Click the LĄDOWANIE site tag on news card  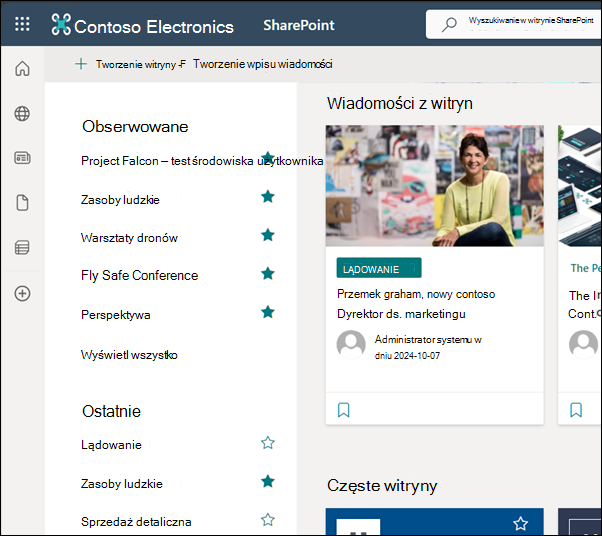[379, 268]
